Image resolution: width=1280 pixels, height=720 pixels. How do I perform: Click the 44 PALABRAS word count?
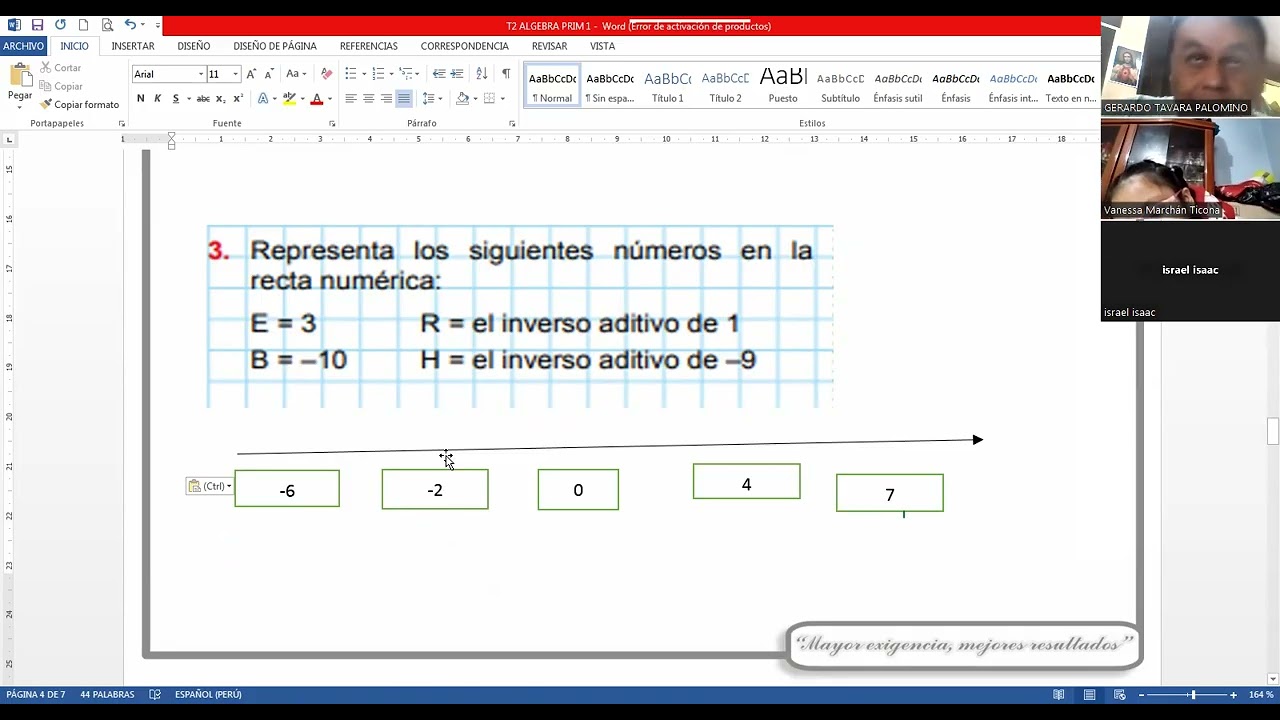click(107, 694)
